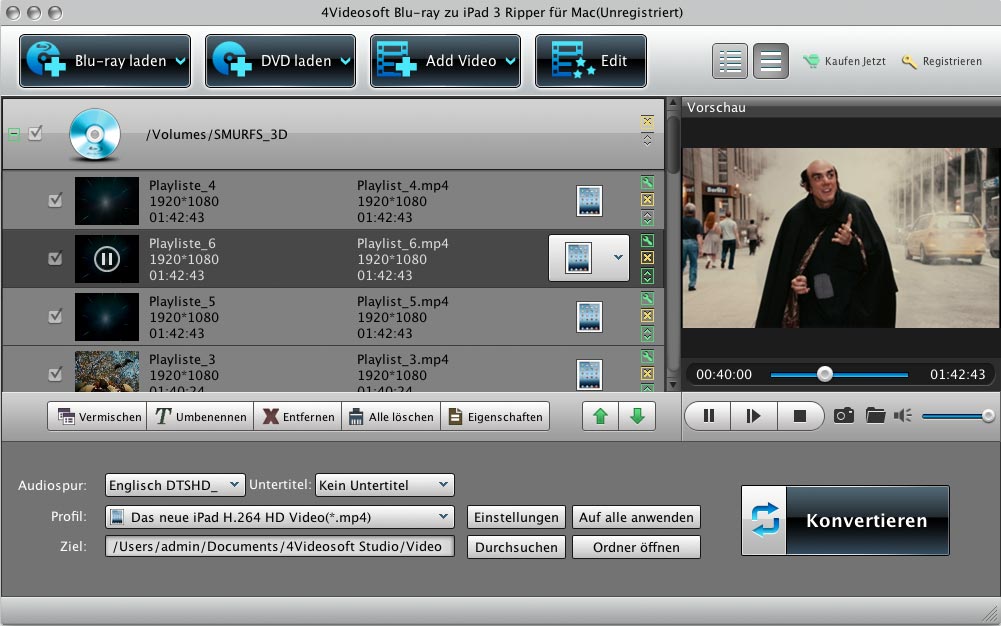Switch to the detailed list view icon
Image resolution: width=1001 pixels, height=626 pixels.
[731, 61]
